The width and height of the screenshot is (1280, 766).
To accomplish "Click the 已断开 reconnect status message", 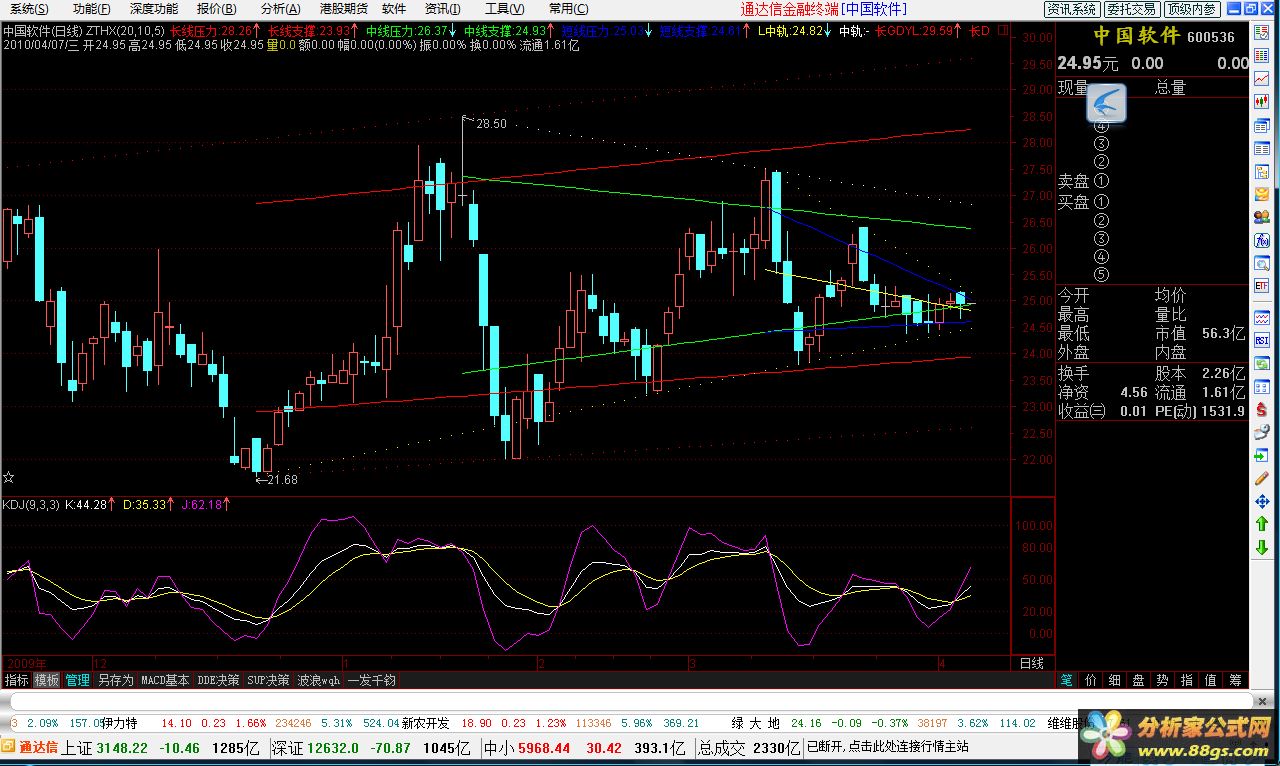I will 887,747.
